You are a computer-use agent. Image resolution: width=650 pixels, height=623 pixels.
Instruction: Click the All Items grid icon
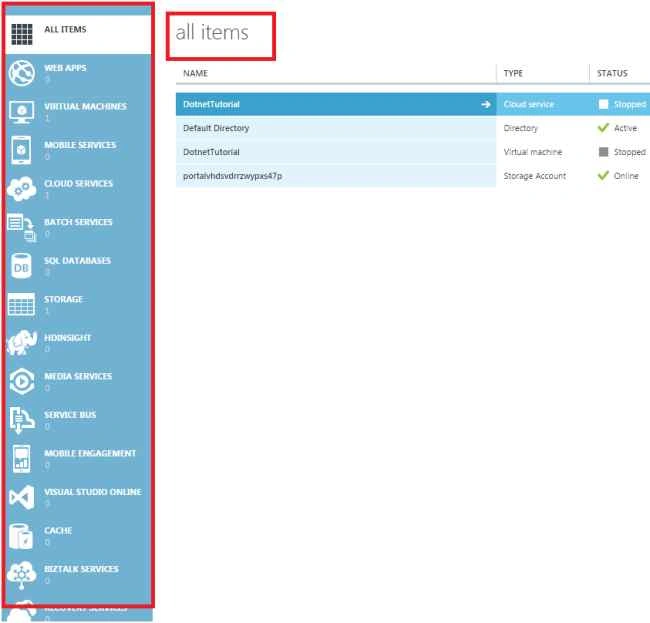point(22,34)
